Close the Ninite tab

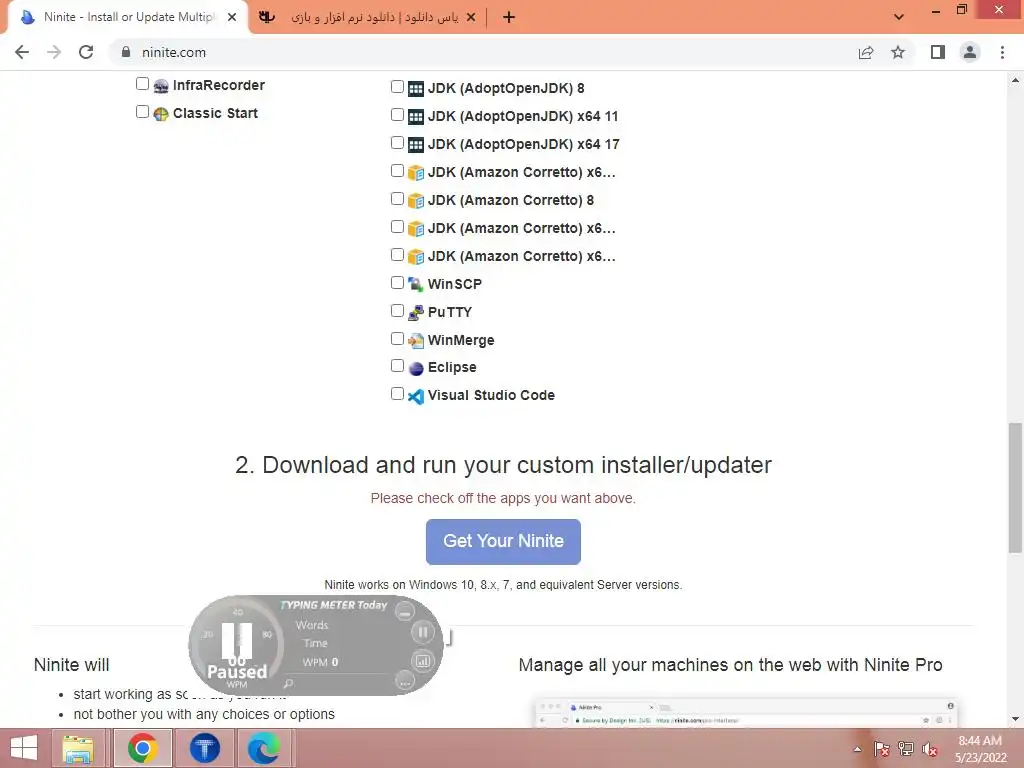(232, 18)
